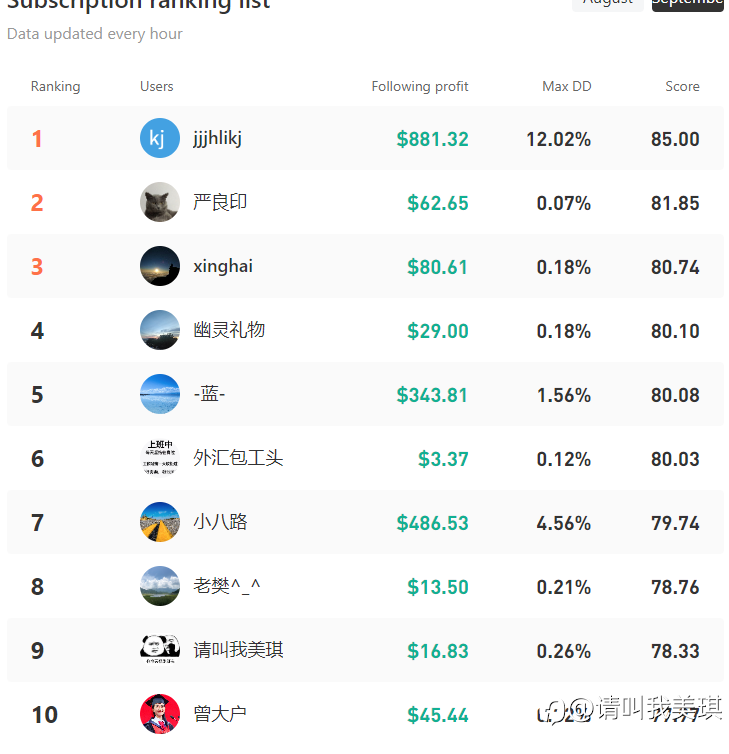The image size is (729, 754).
Task: Click the blue lake avatar of -蓝-
Action: click(x=160, y=394)
